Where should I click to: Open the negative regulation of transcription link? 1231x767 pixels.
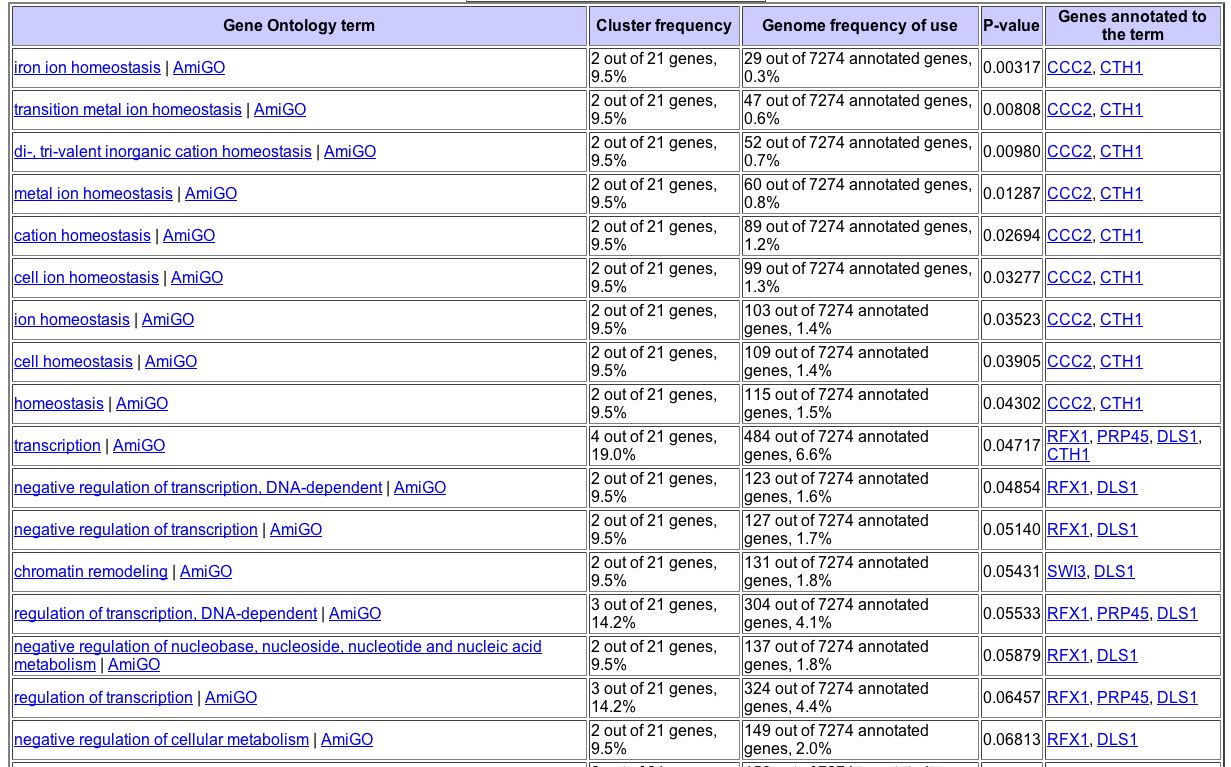click(x=136, y=530)
